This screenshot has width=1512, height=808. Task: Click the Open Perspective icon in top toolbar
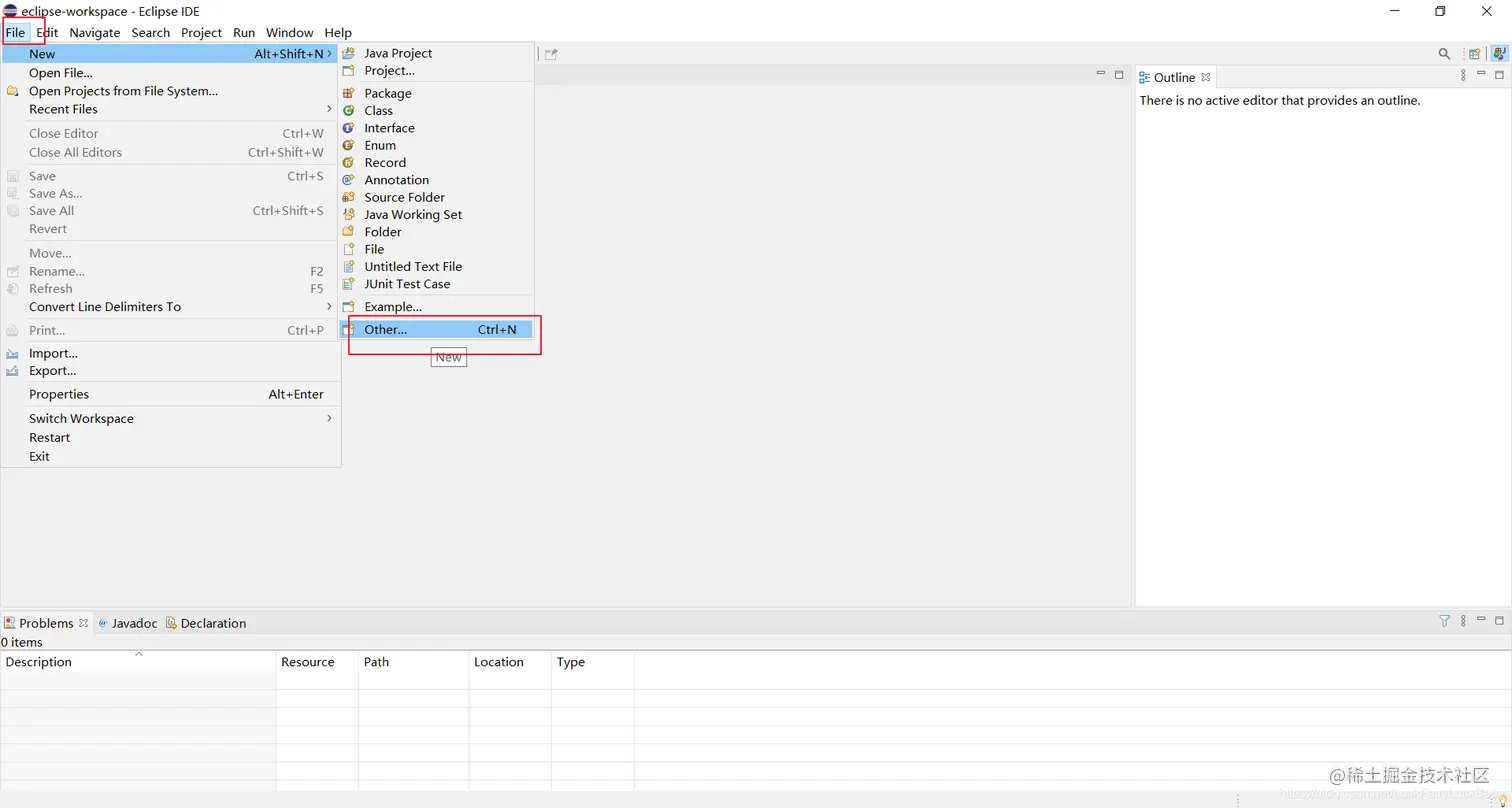(1474, 54)
